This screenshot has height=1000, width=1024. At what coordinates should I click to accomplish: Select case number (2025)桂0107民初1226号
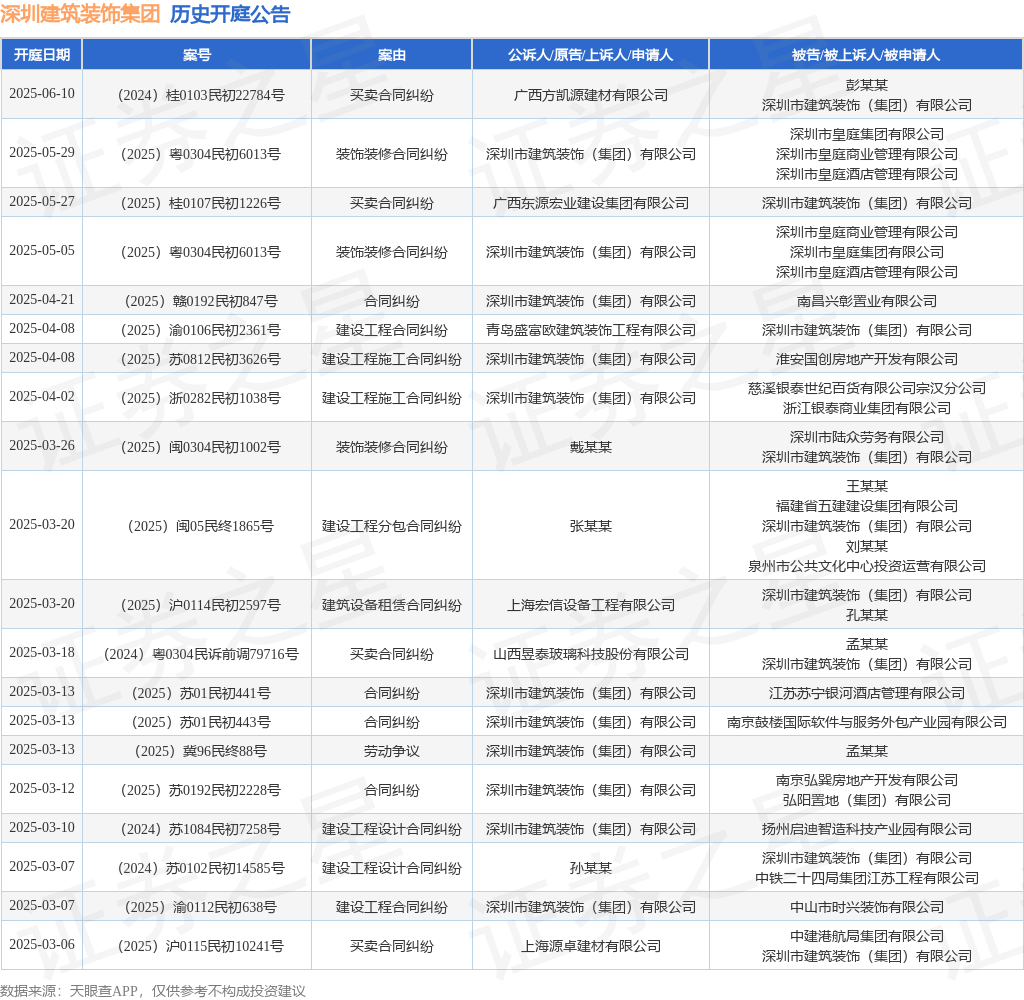[x=201, y=203]
